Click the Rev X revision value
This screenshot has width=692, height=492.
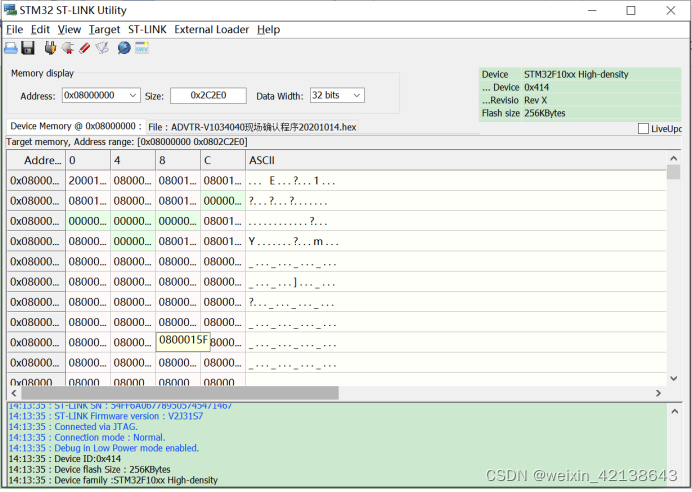[x=535, y=100]
